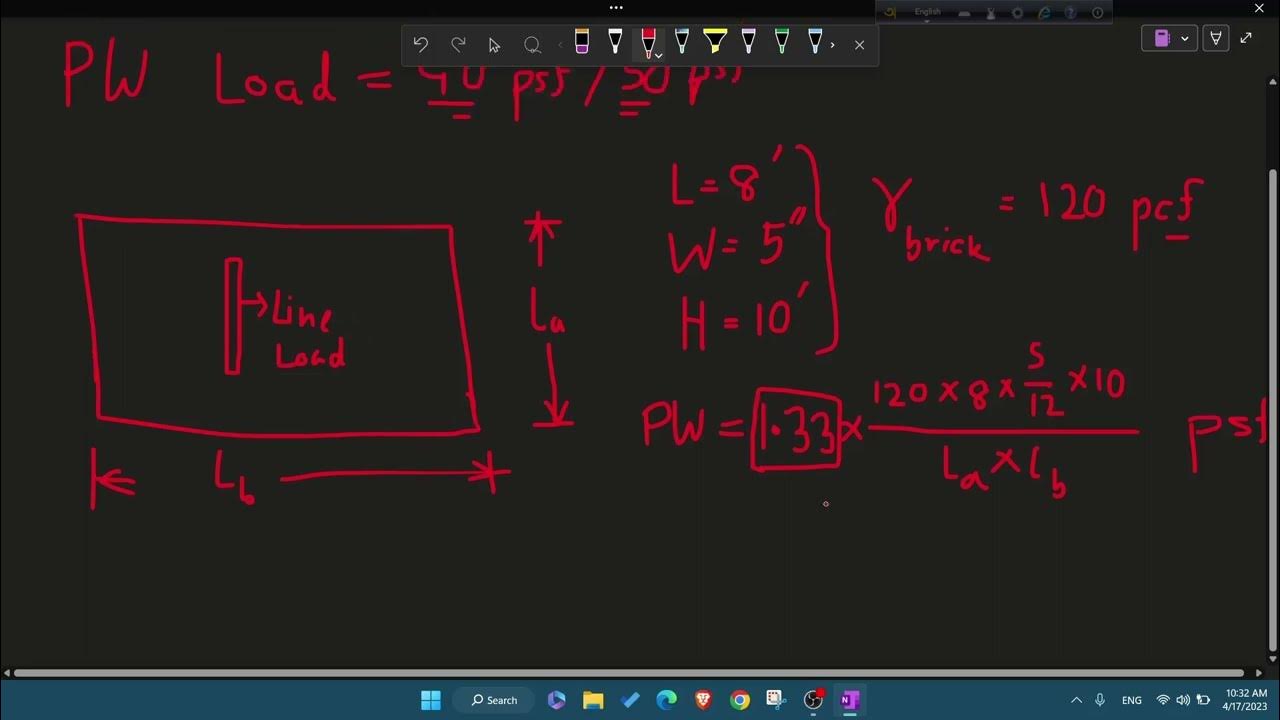
Task: Open the red pen options arrow
Action: 659,55
